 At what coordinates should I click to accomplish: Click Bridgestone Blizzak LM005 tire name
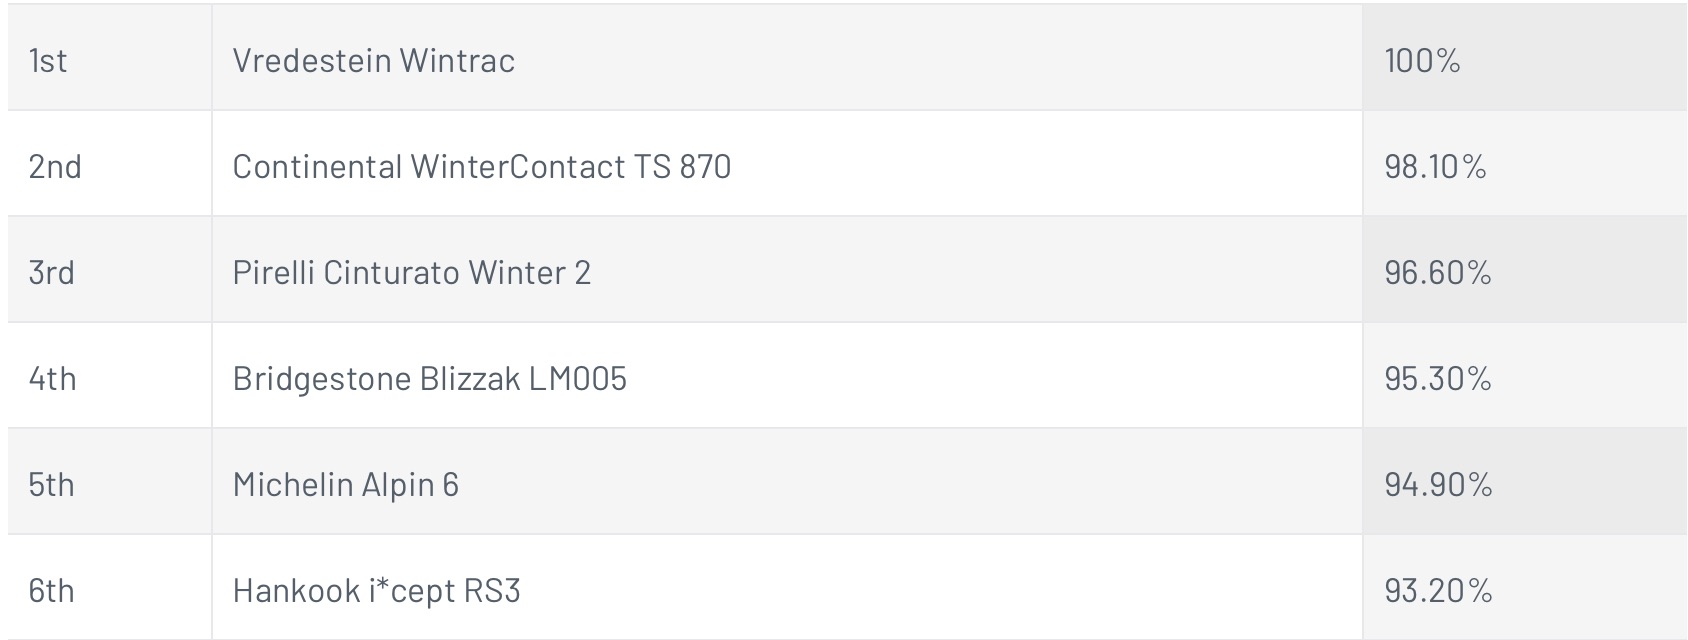tap(429, 379)
